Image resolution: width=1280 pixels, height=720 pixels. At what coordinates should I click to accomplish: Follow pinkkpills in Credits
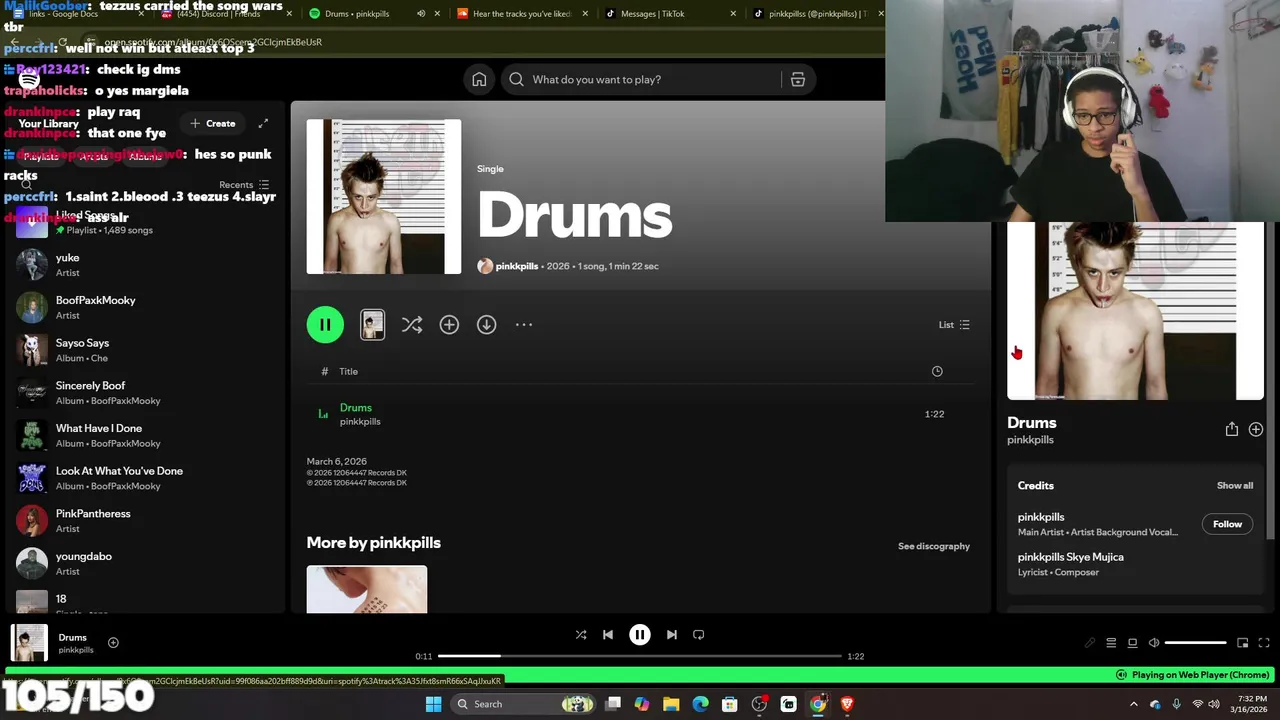pyautogui.click(x=1227, y=524)
